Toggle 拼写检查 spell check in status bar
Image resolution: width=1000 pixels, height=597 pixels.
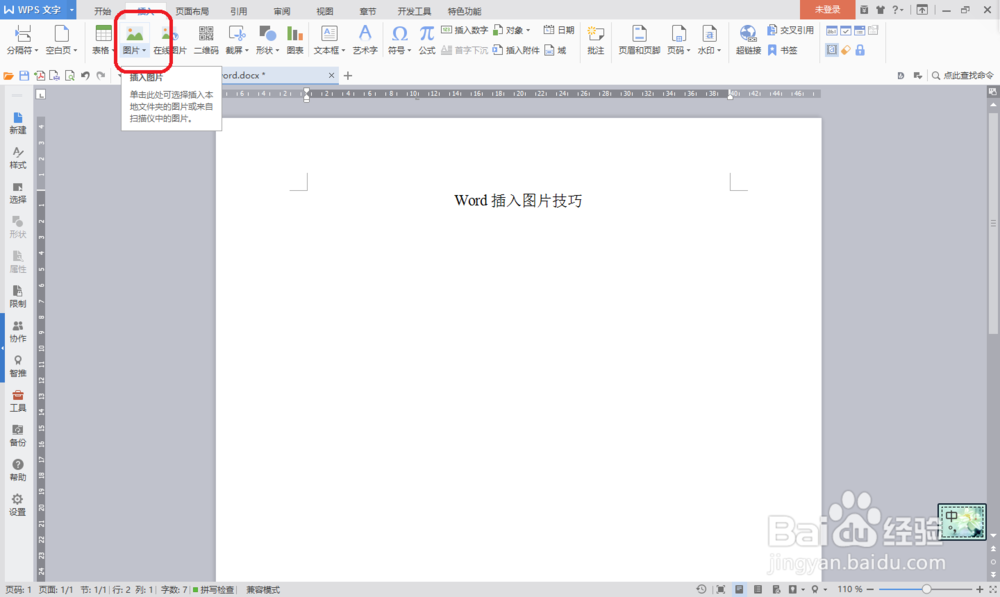coord(213,590)
